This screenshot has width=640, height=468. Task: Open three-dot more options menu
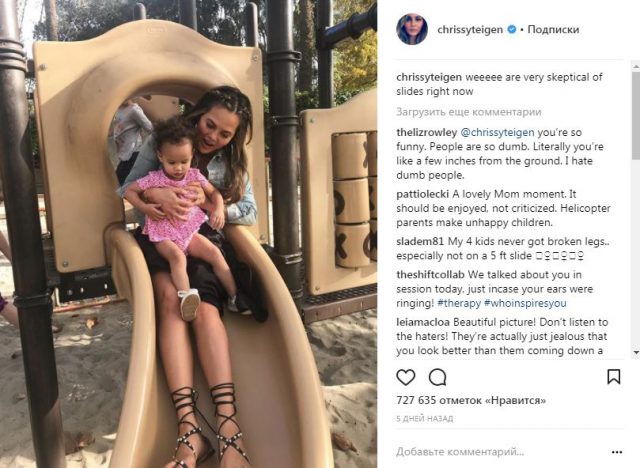pyautogui.click(x=617, y=452)
